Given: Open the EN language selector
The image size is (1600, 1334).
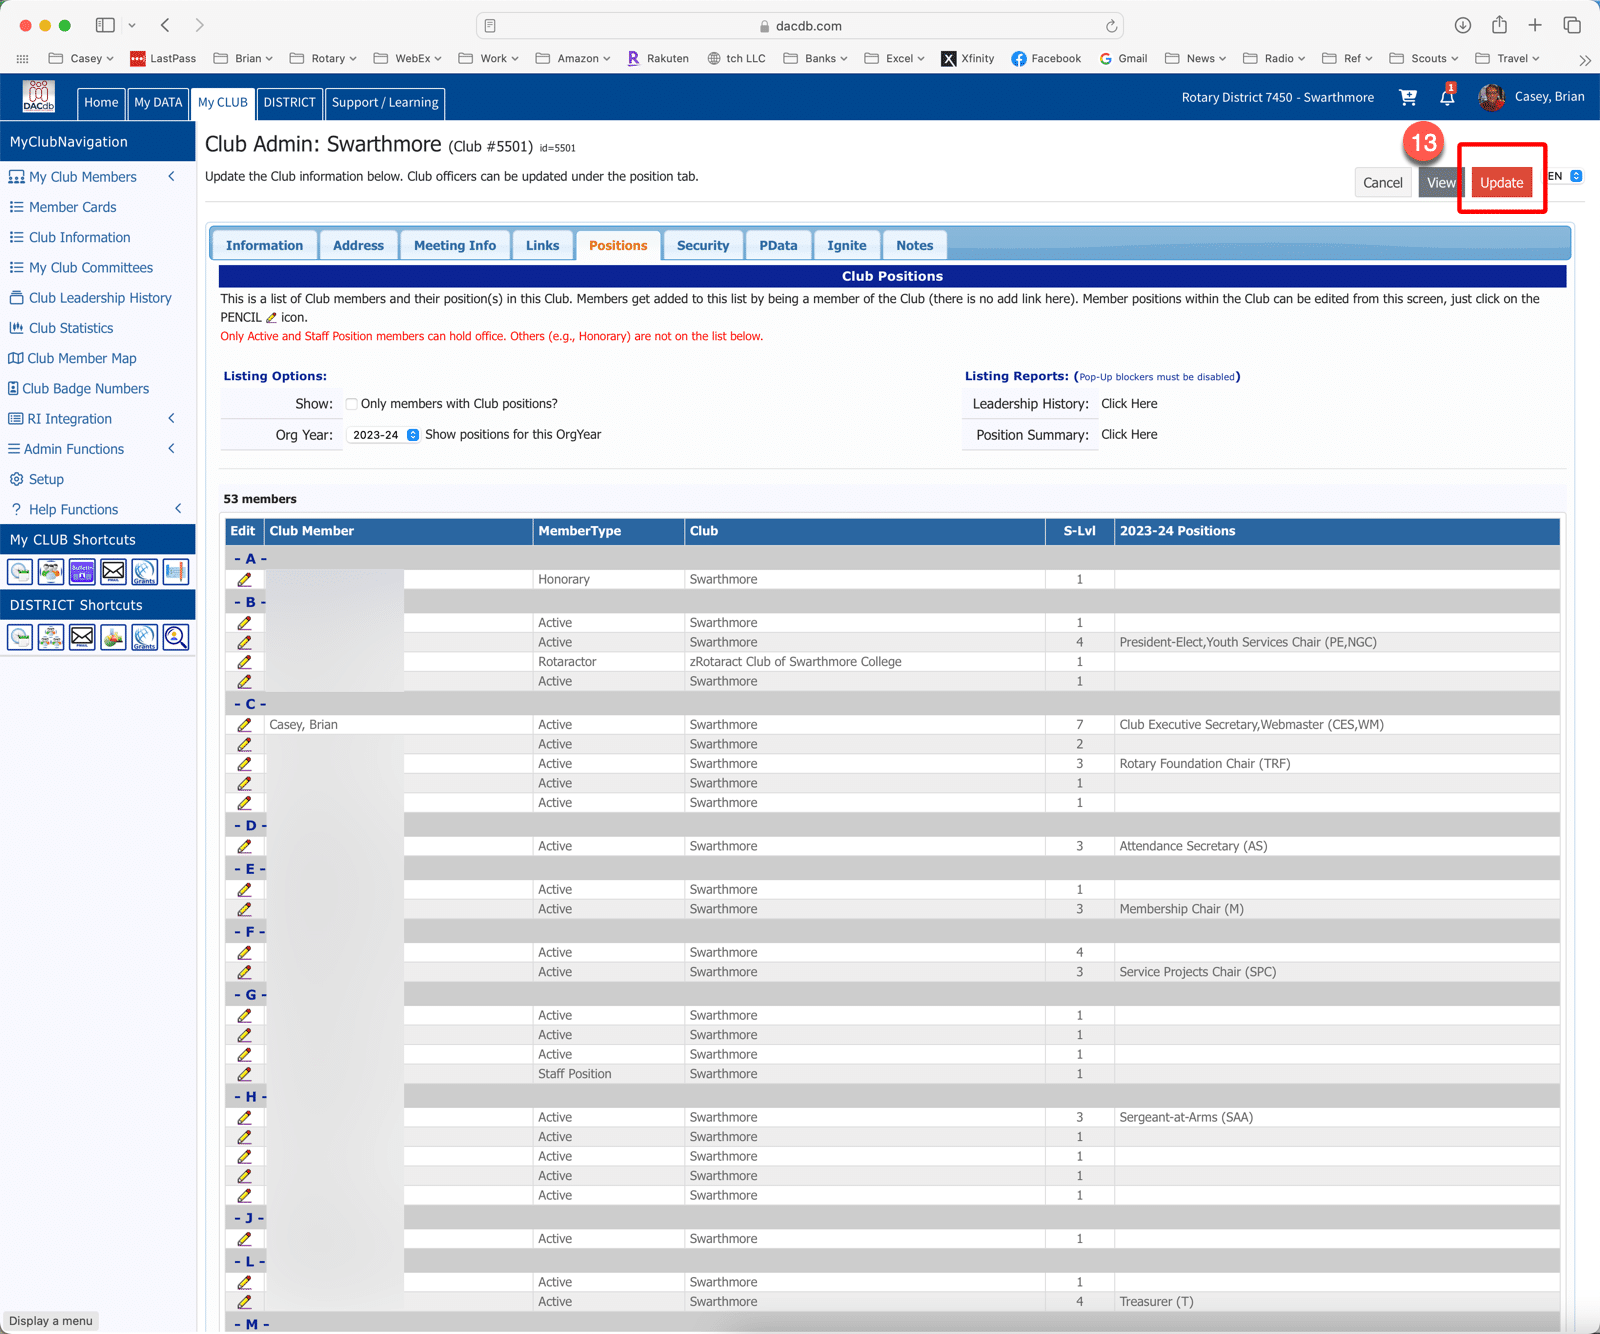Looking at the screenshot, I should pos(1564,176).
